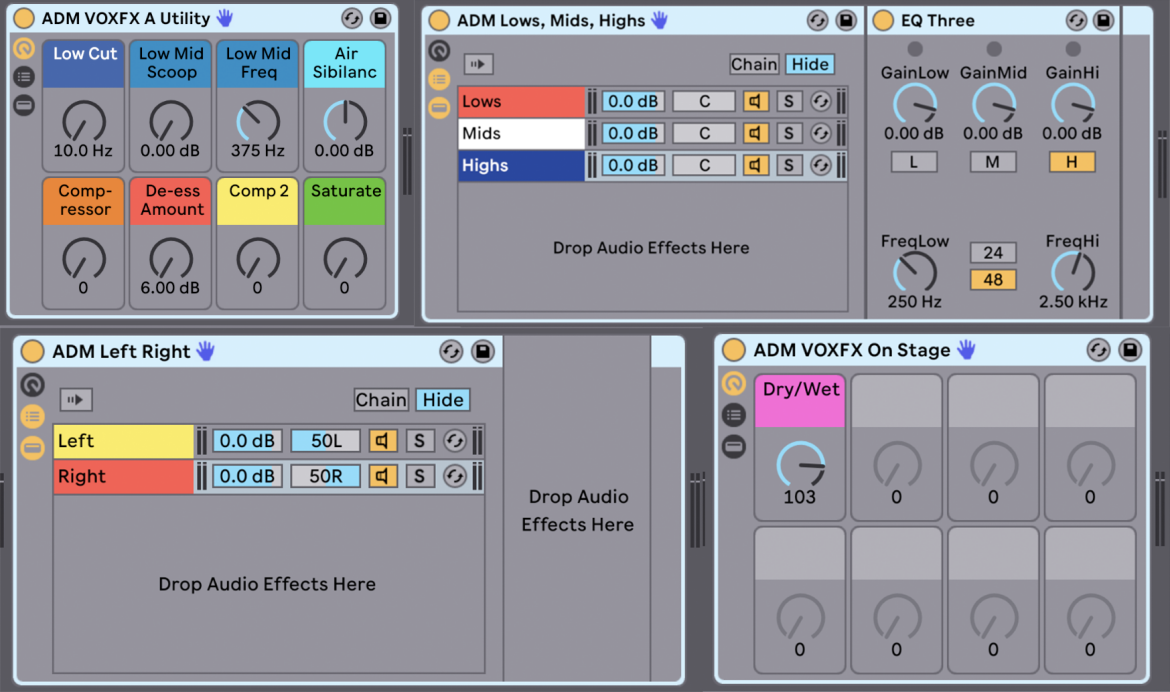Hot-swap the ADM Left Right preset
The height and width of the screenshot is (692, 1170).
[x=451, y=351]
